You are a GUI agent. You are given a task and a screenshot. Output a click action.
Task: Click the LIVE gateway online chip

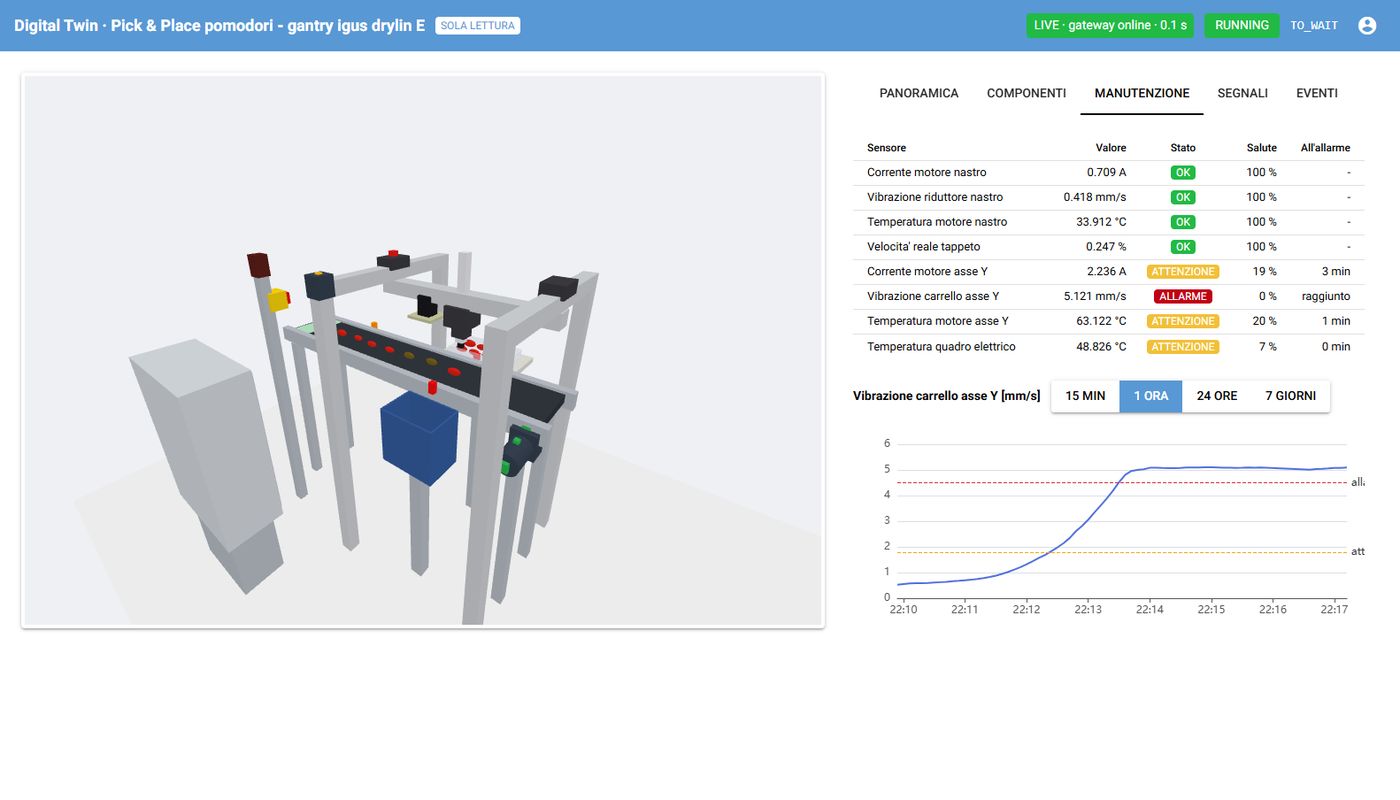click(1110, 26)
